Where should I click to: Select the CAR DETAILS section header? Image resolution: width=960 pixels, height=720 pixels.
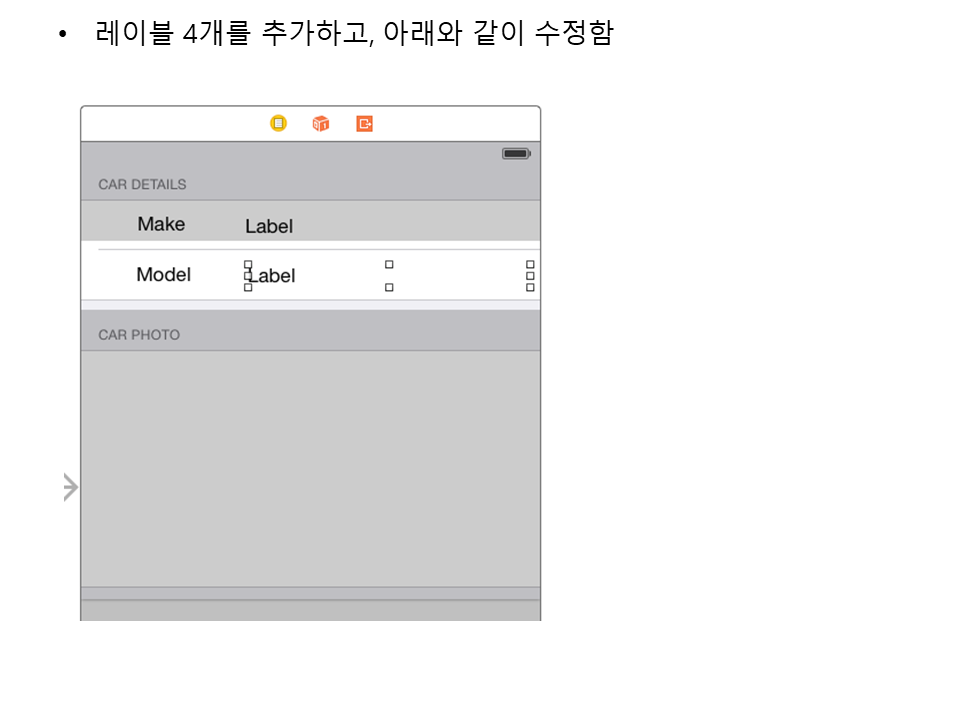pyautogui.click(x=142, y=185)
